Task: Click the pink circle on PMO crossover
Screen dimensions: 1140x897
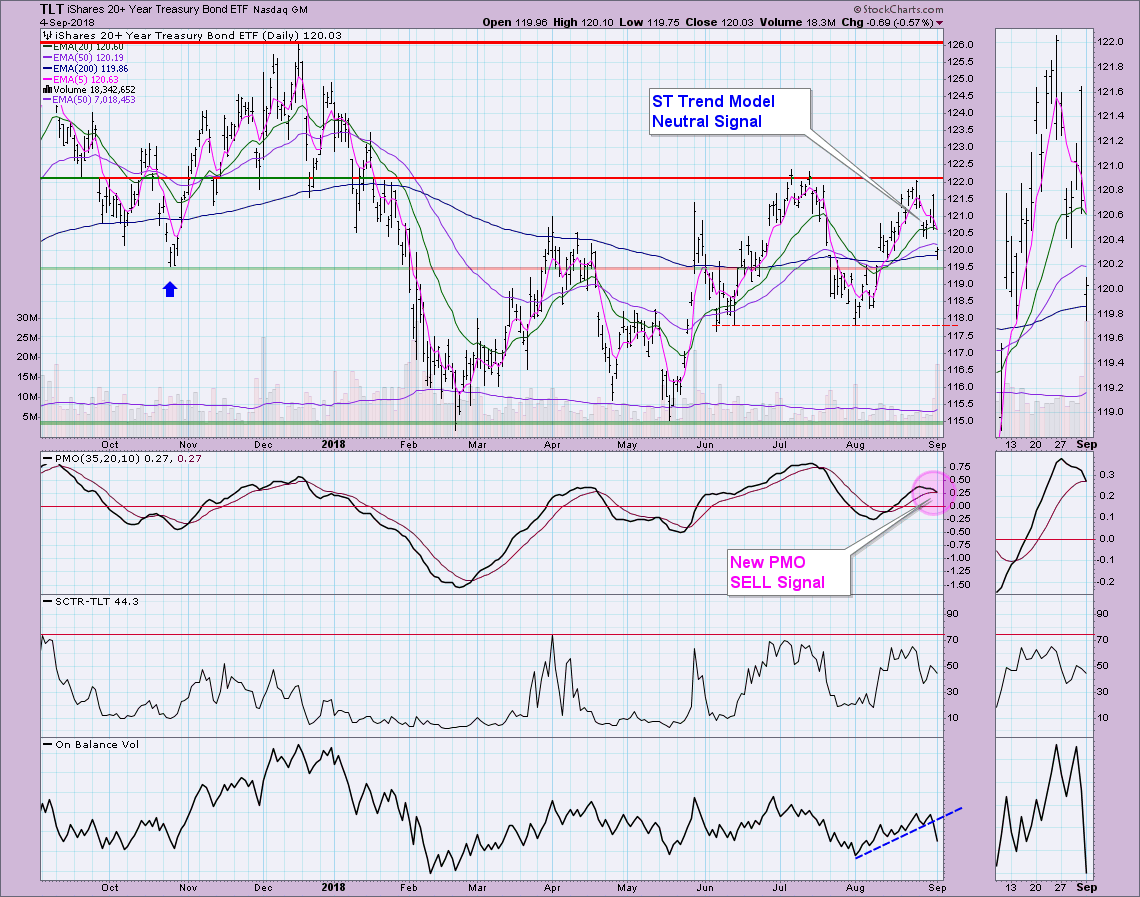Action: pos(931,492)
